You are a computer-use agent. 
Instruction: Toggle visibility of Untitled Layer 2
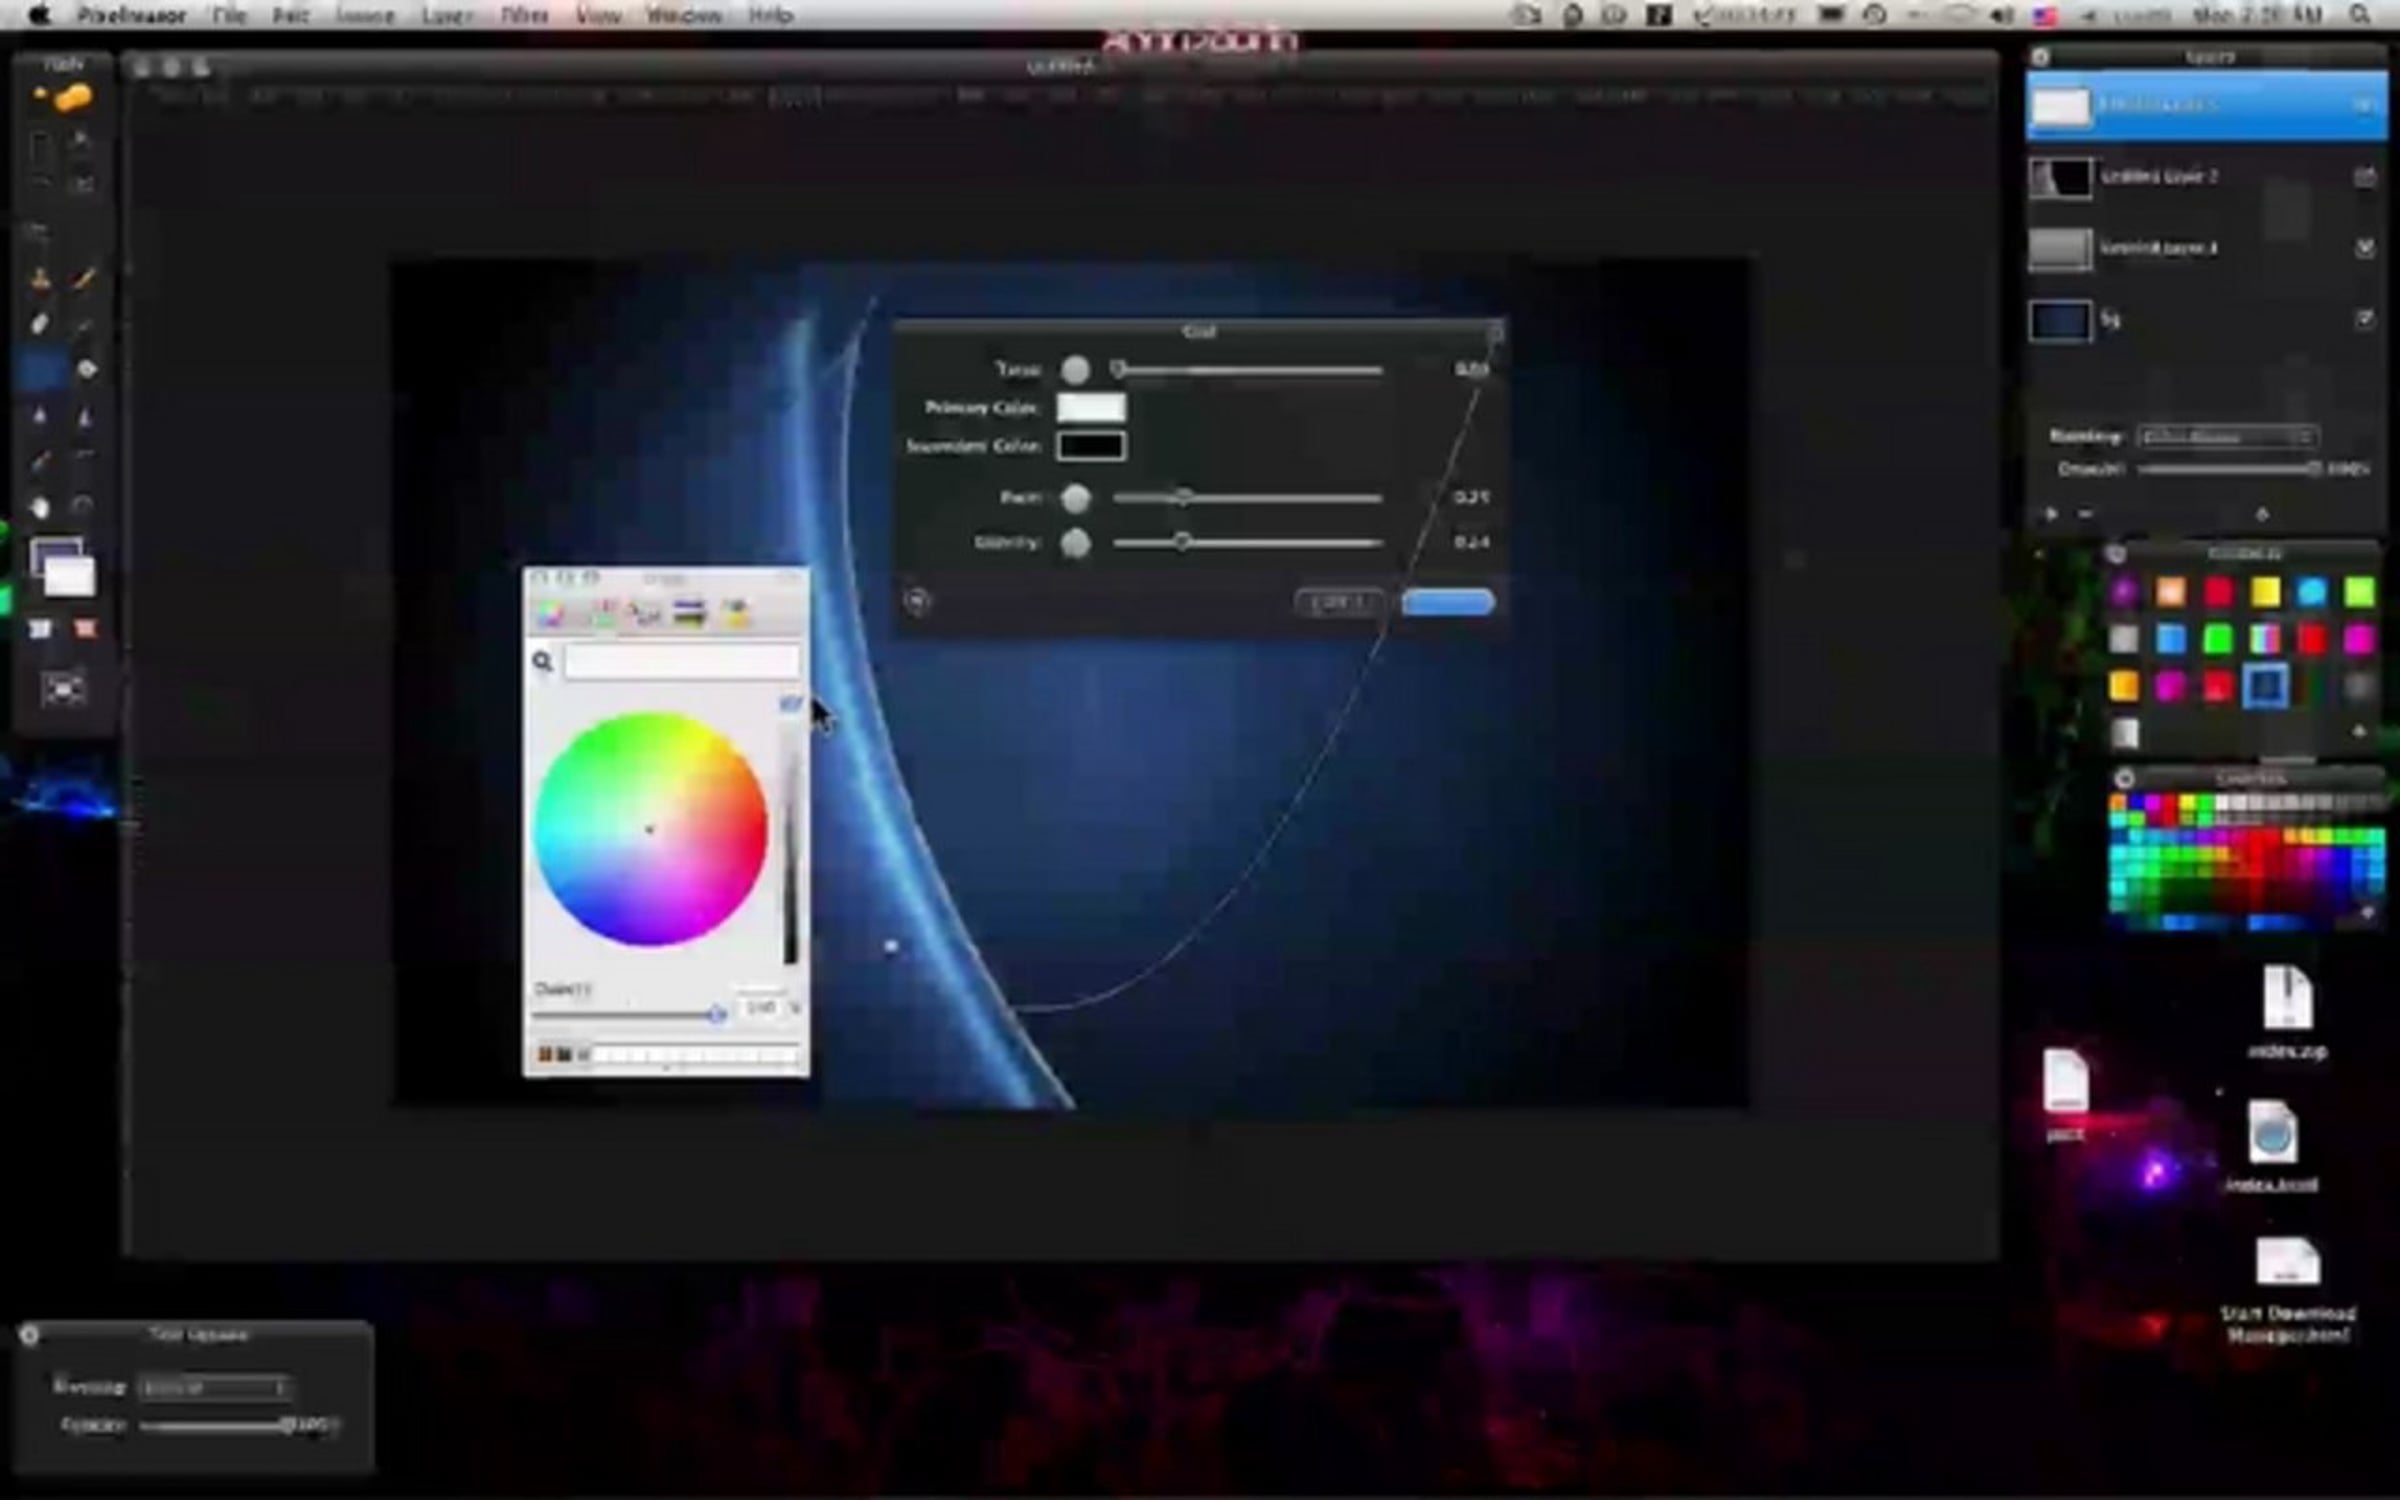pos(2364,177)
